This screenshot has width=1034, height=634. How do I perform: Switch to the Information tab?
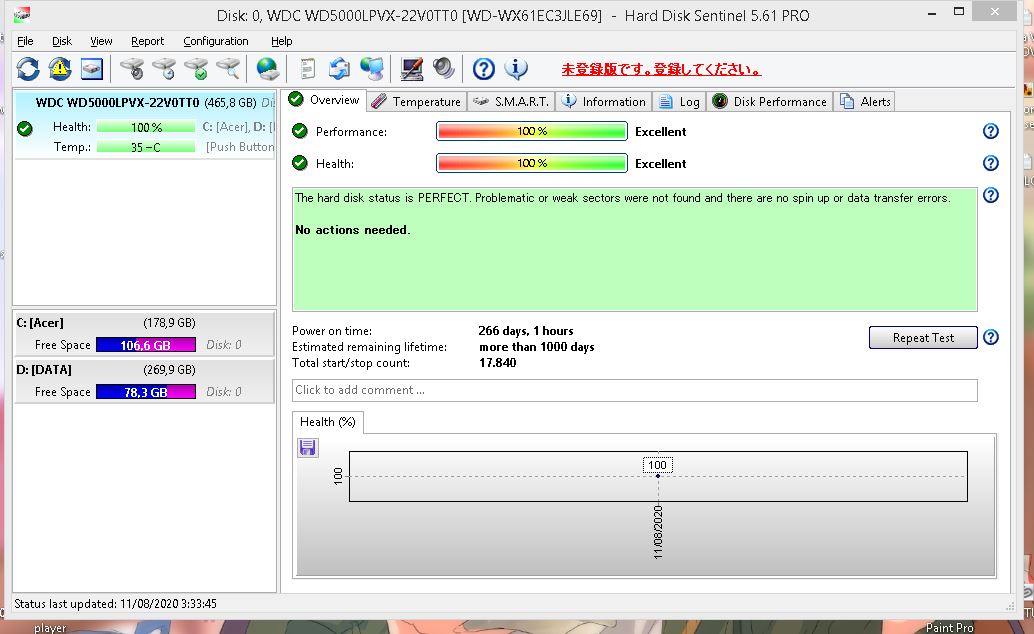click(604, 102)
